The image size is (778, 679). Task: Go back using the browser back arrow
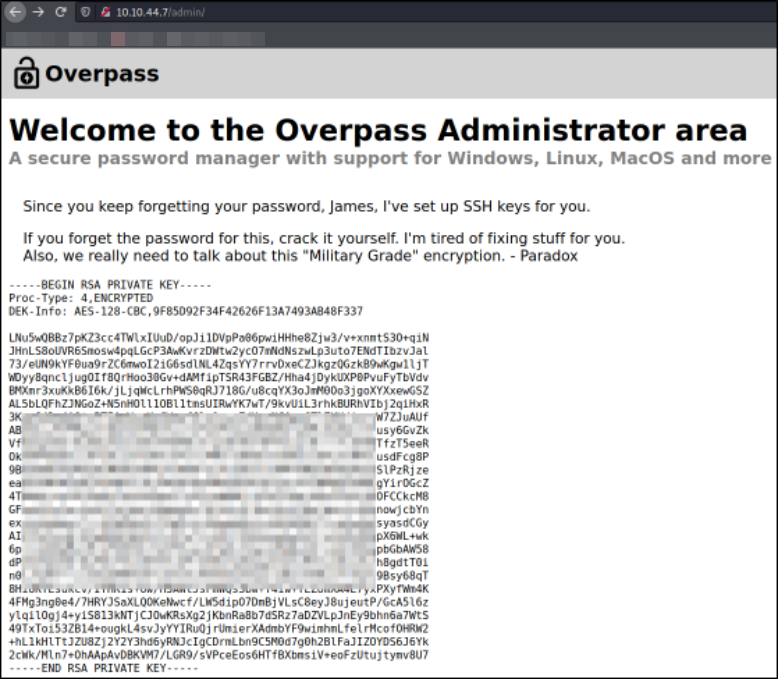tap(15, 12)
